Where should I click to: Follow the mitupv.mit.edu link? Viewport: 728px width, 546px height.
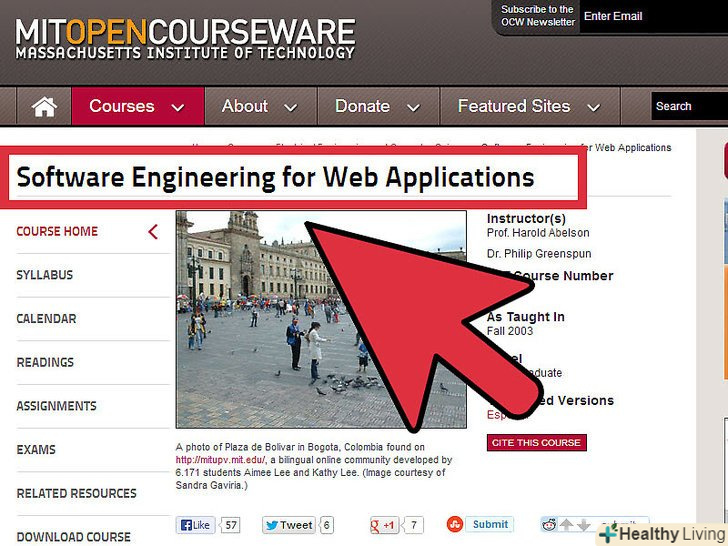[x=221, y=460]
